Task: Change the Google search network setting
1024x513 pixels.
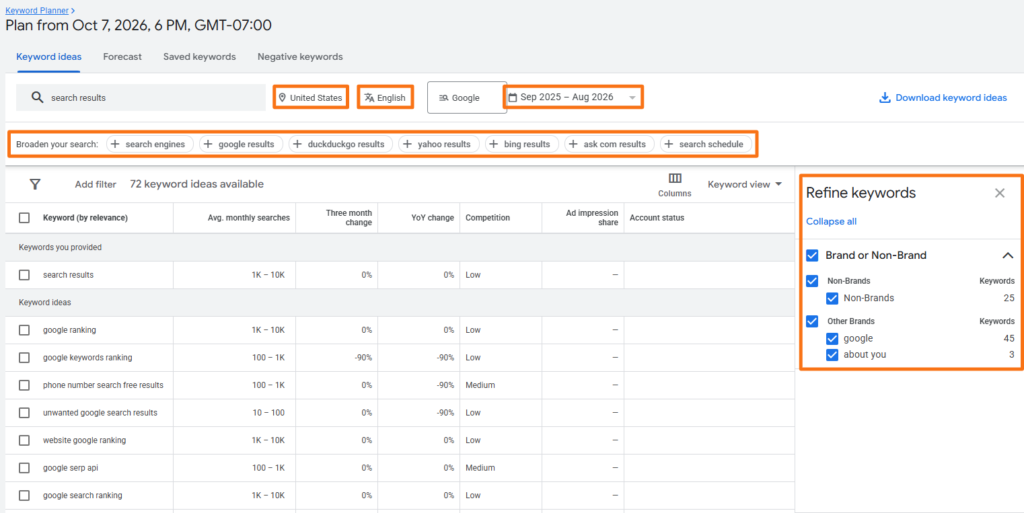Action: [x=466, y=98]
